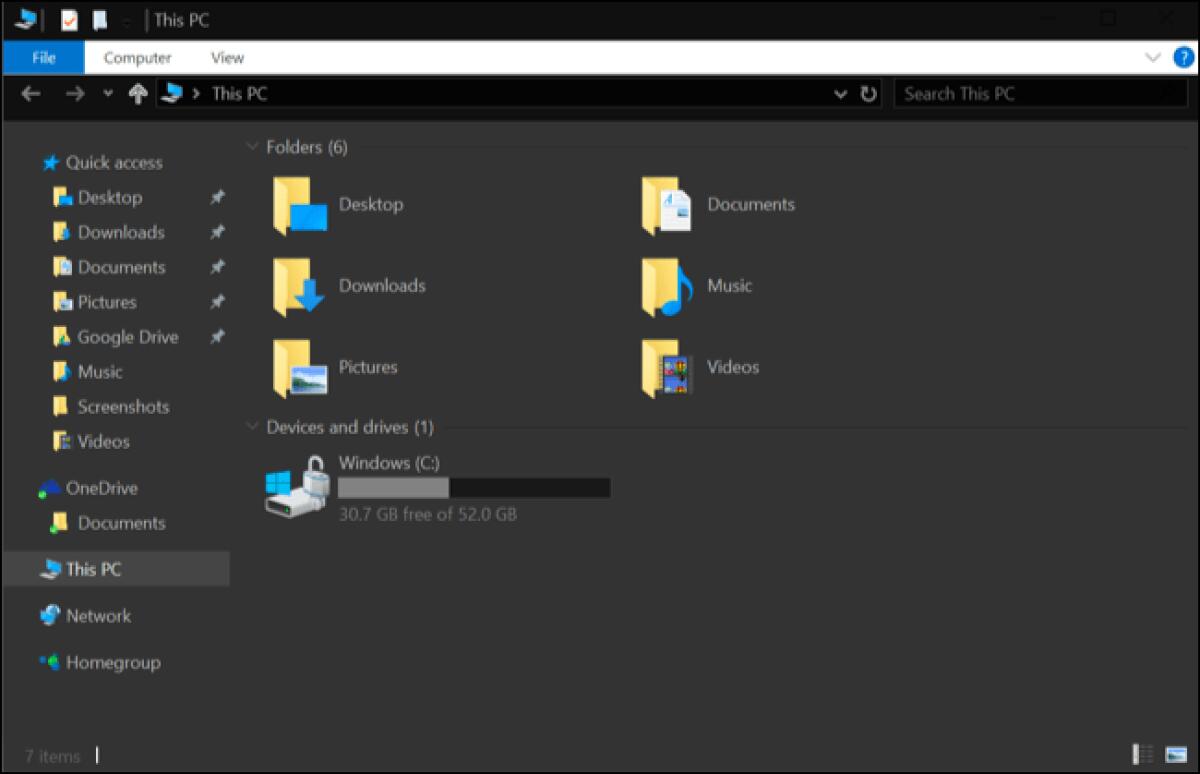Viewport: 1200px width, 774px height.
Task: Collapse the Devices and drives section
Action: click(x=252, y=426)
